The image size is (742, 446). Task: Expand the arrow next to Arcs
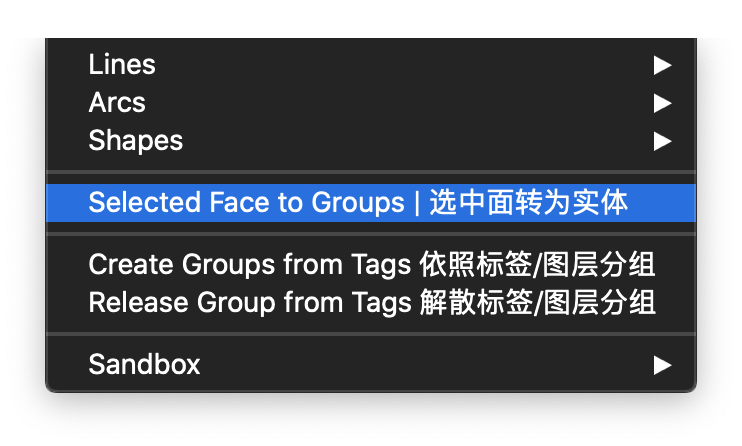pyautogui.click(x=662, y=103)
